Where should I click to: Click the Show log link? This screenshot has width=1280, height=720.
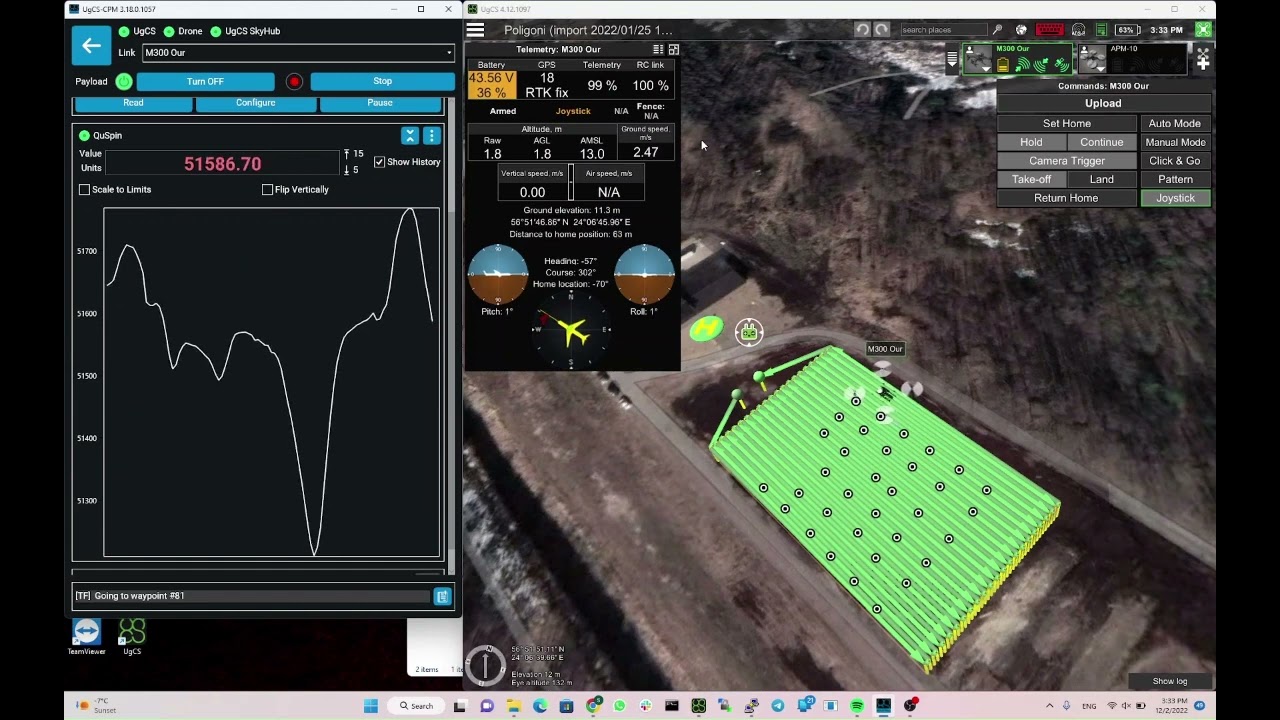1169,681
